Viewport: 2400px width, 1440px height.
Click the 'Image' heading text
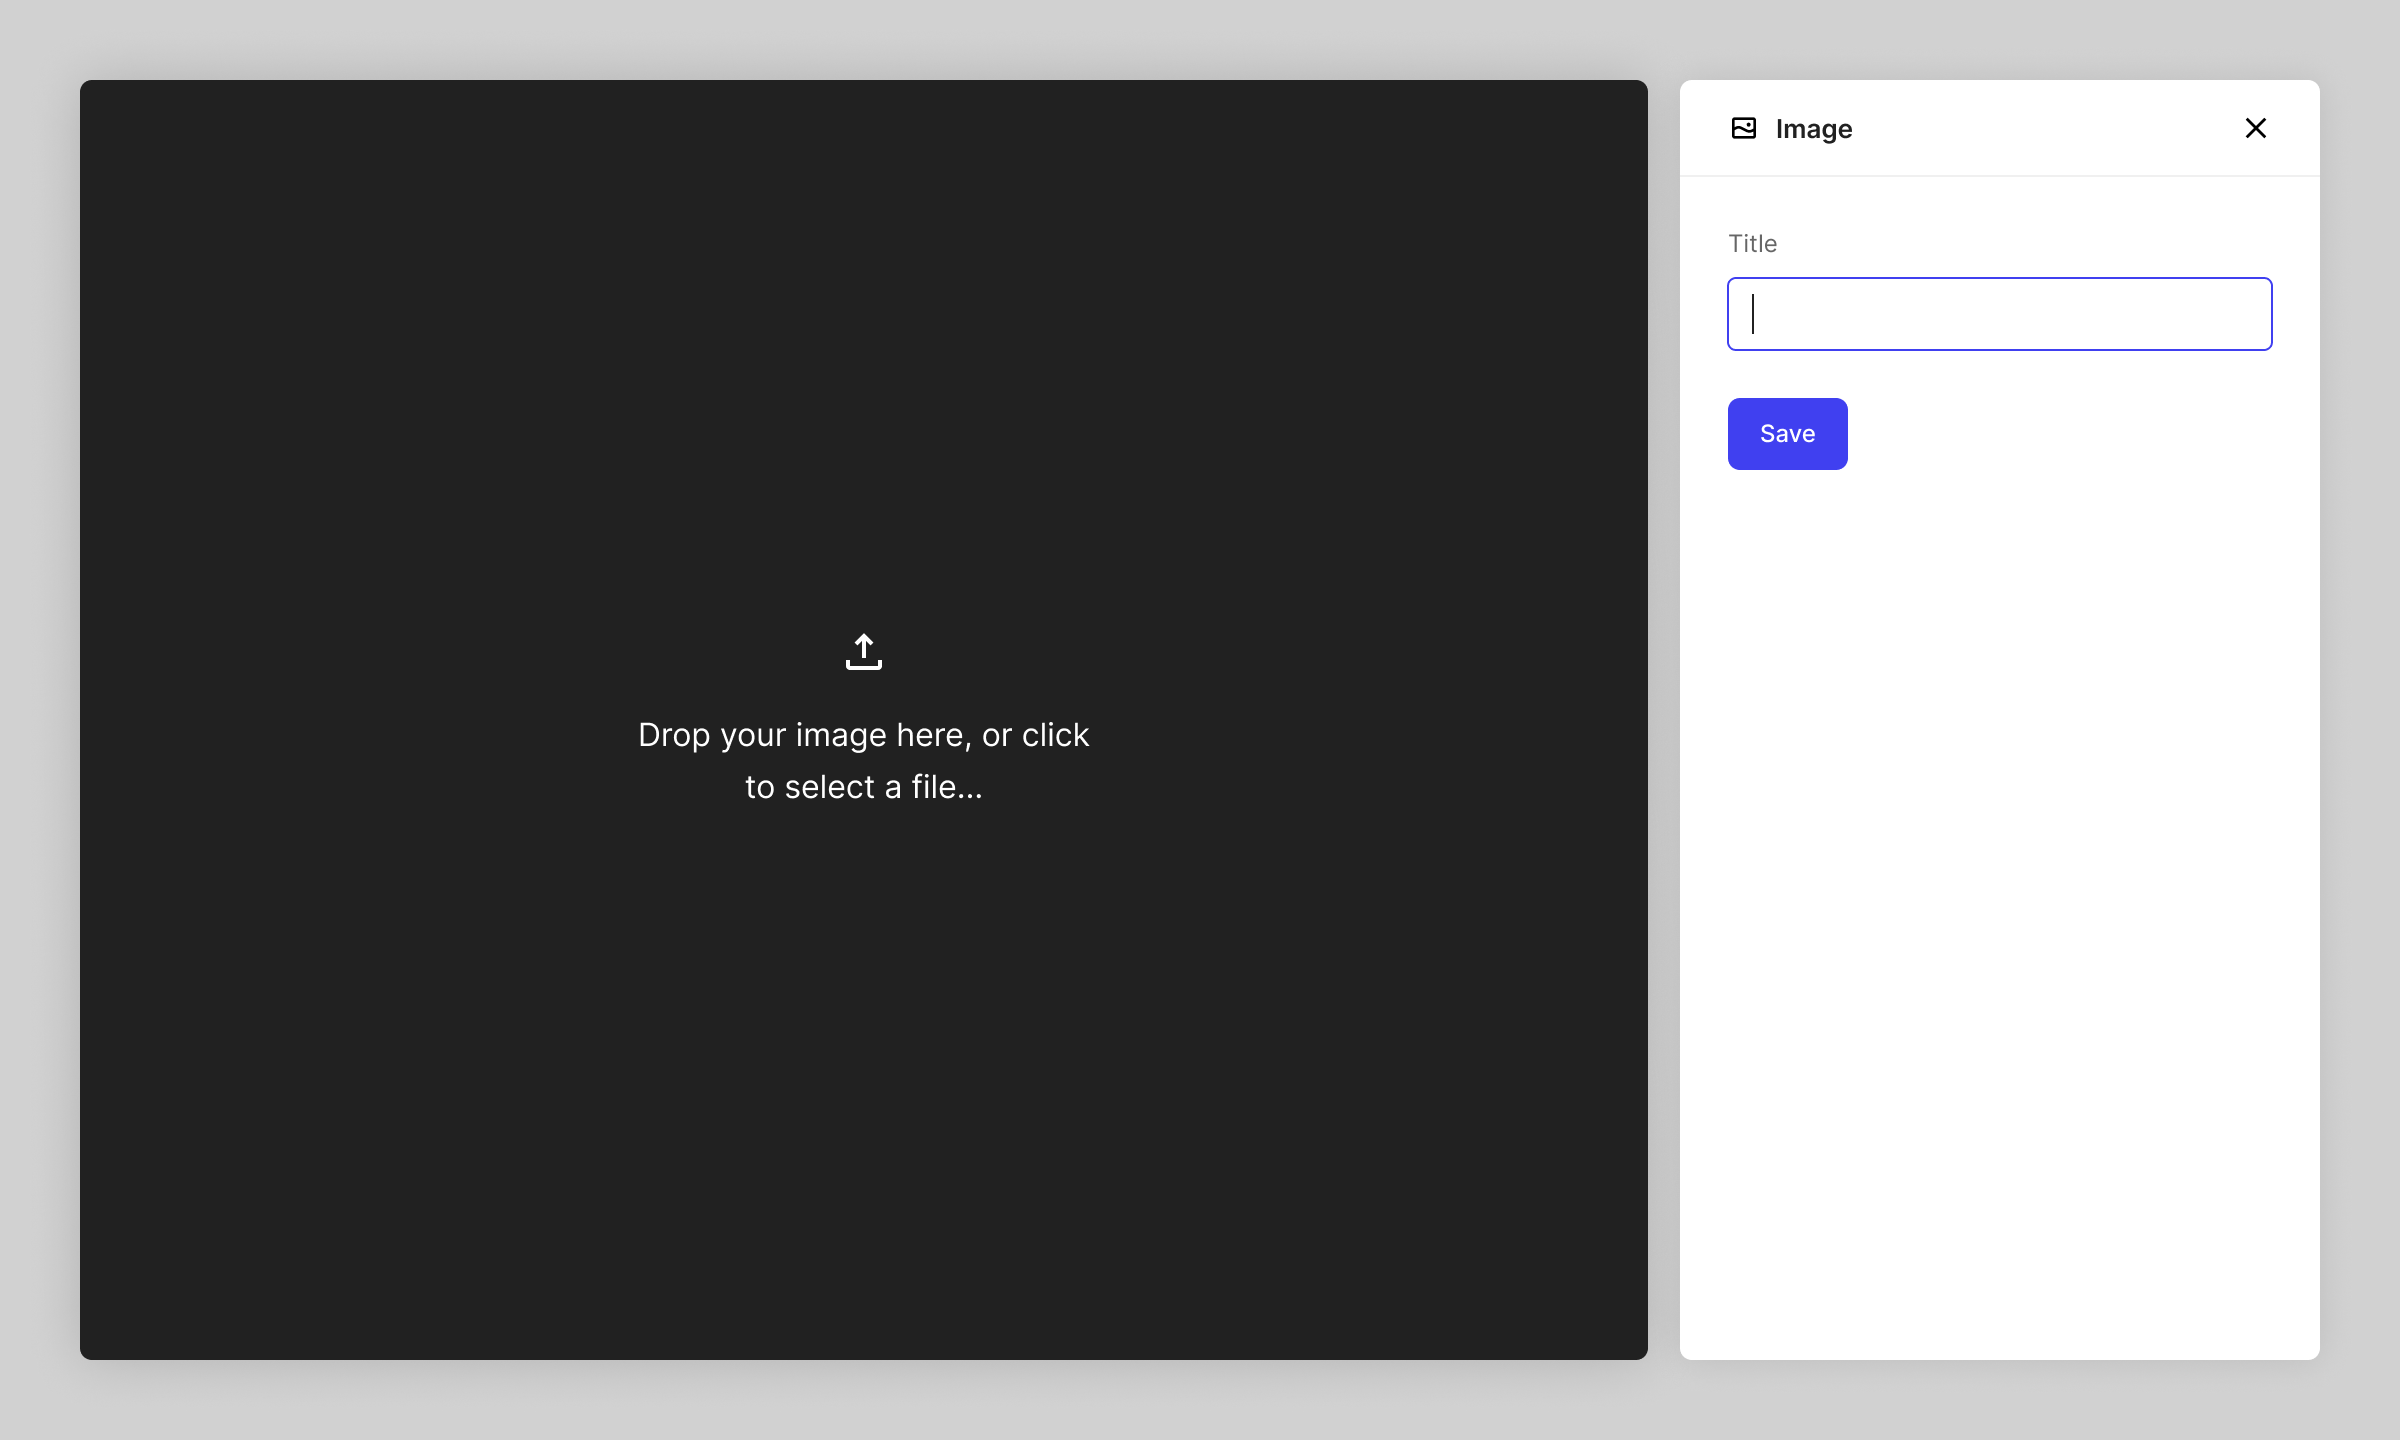tap(1813, 129)
